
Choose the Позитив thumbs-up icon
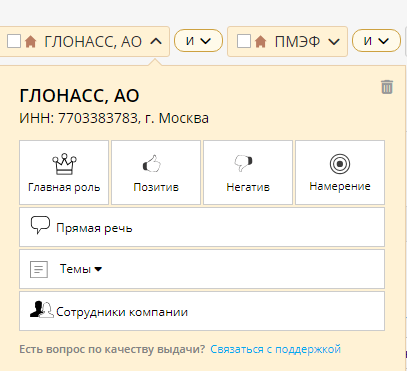[x=152, y=164]
